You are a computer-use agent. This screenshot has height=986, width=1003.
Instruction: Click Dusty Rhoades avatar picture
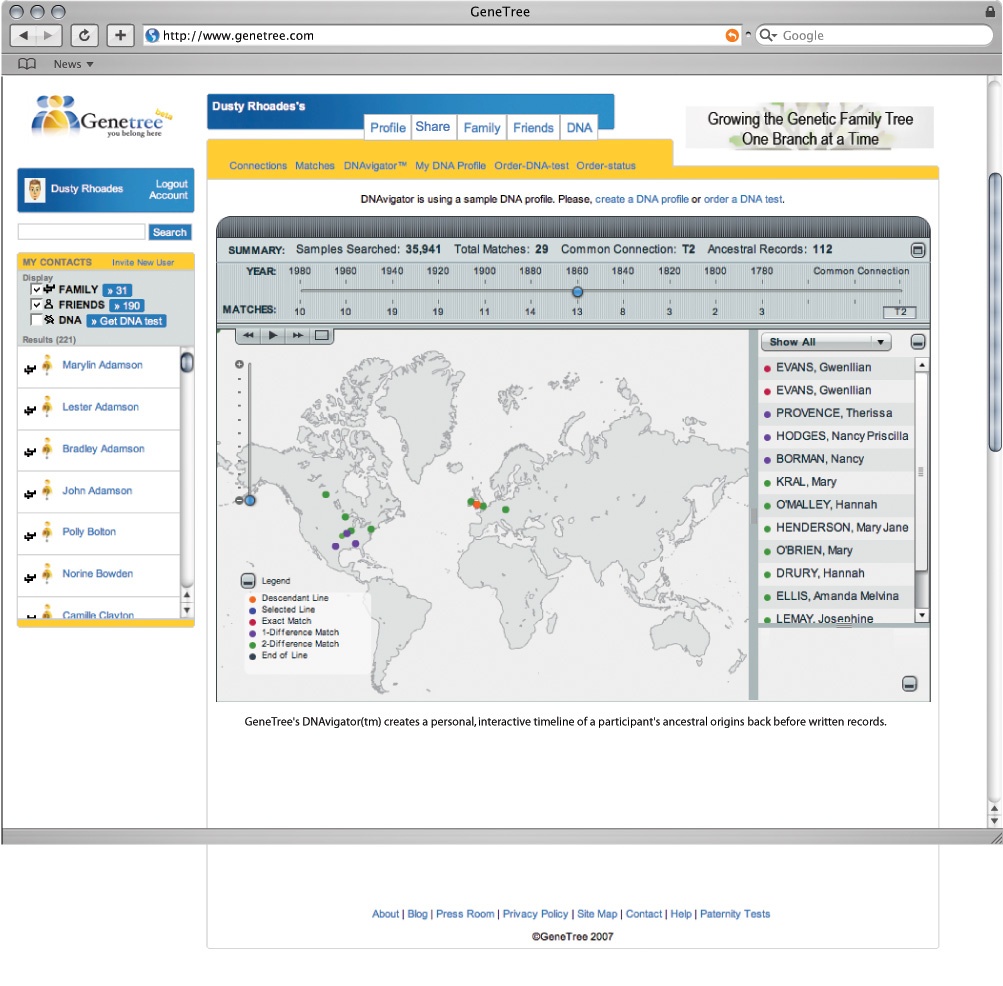[x=35, y=189]
